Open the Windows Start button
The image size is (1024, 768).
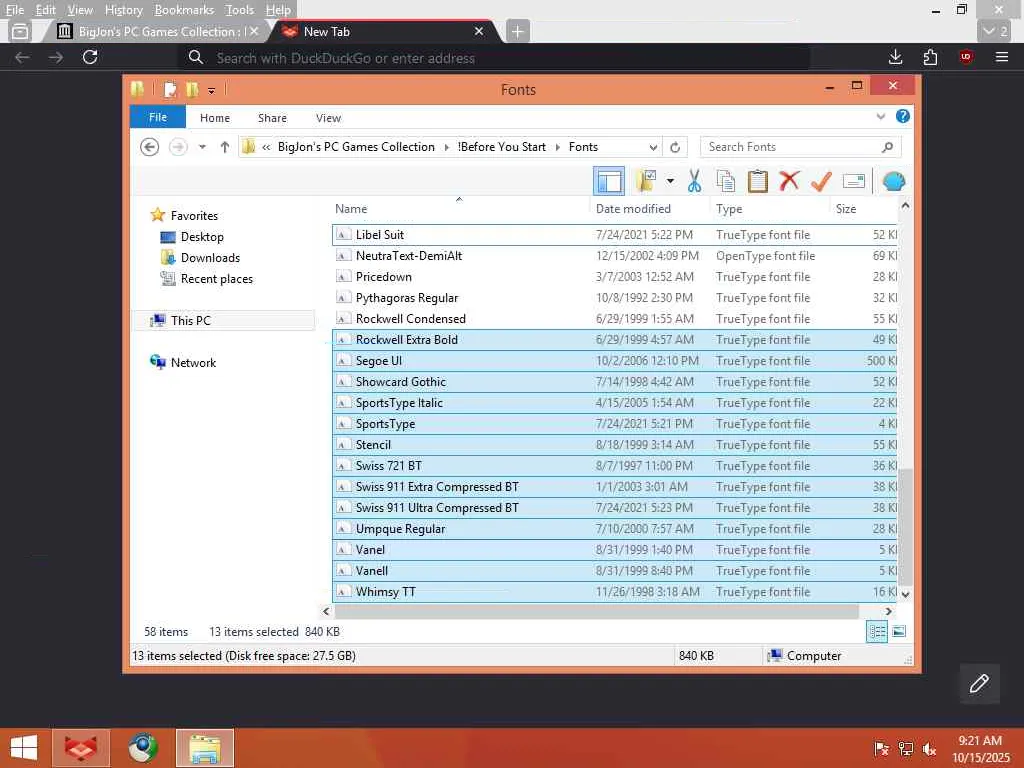(x=24, y=748)
